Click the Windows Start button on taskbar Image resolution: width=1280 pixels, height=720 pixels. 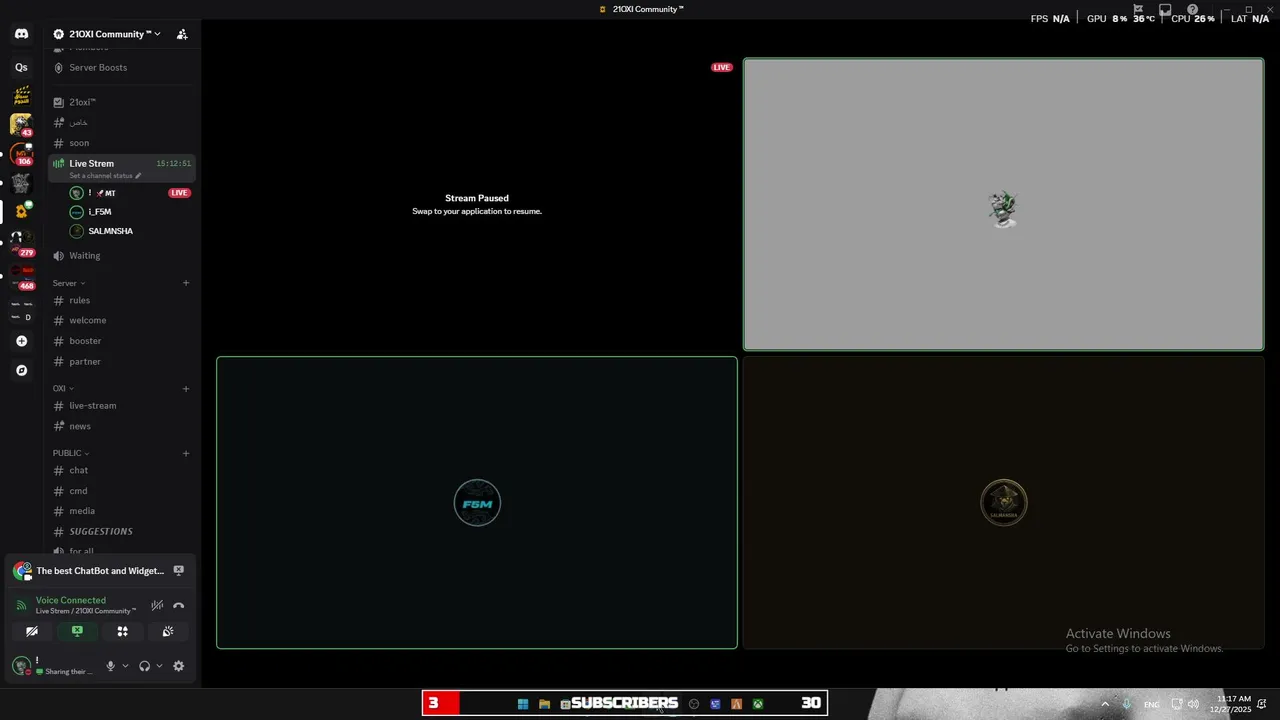523,704
